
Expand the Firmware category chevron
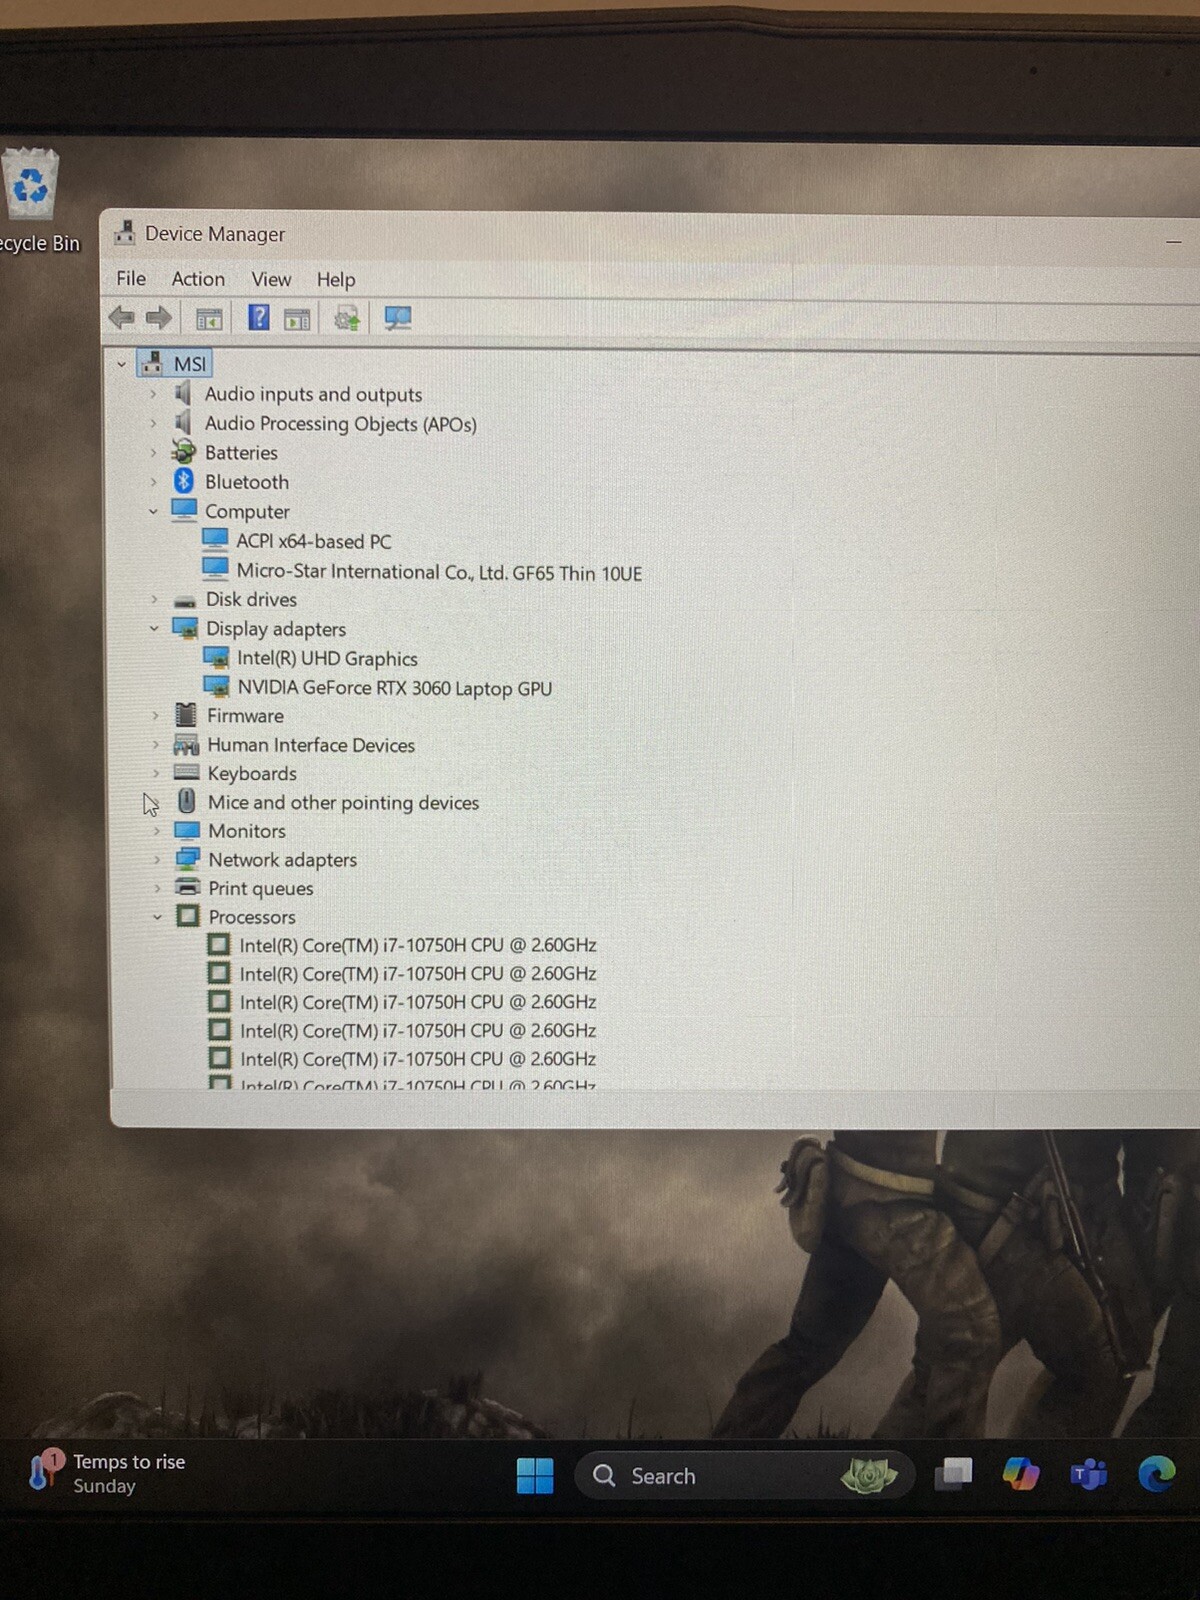coord(155,715)
